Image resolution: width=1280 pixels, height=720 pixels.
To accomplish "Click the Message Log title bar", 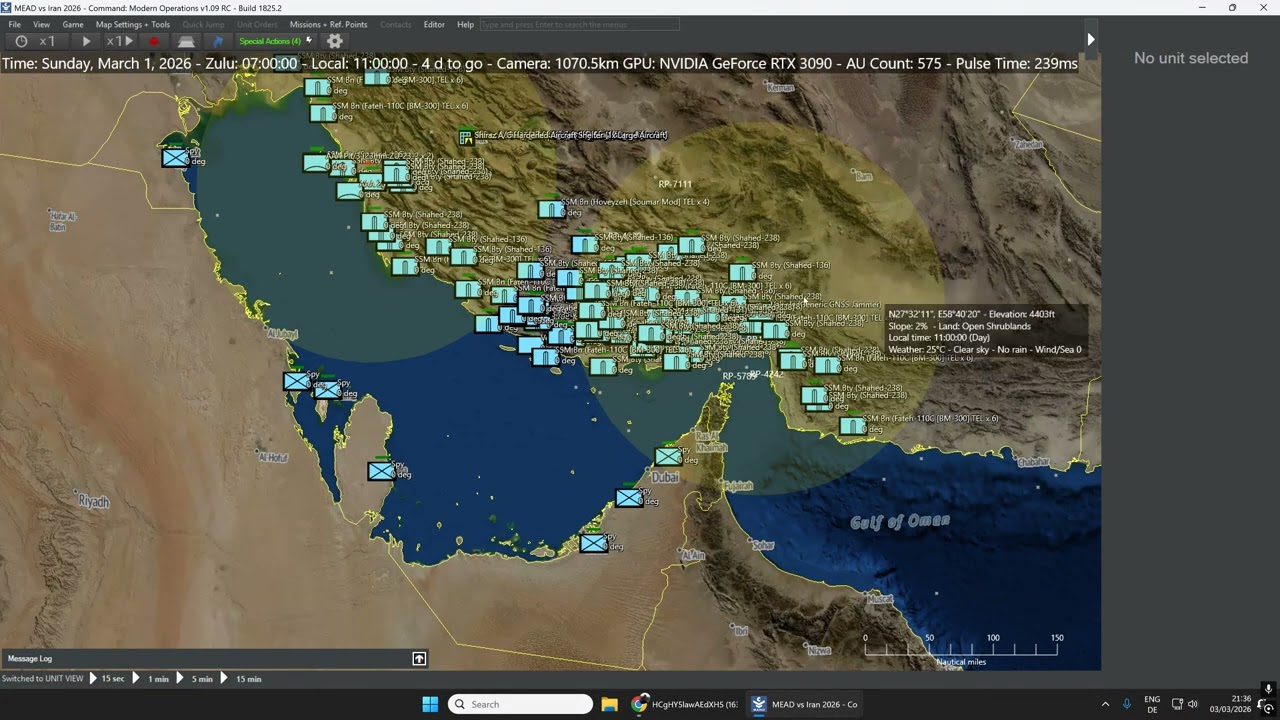I will pyautogui.click(x=215, y=658).
